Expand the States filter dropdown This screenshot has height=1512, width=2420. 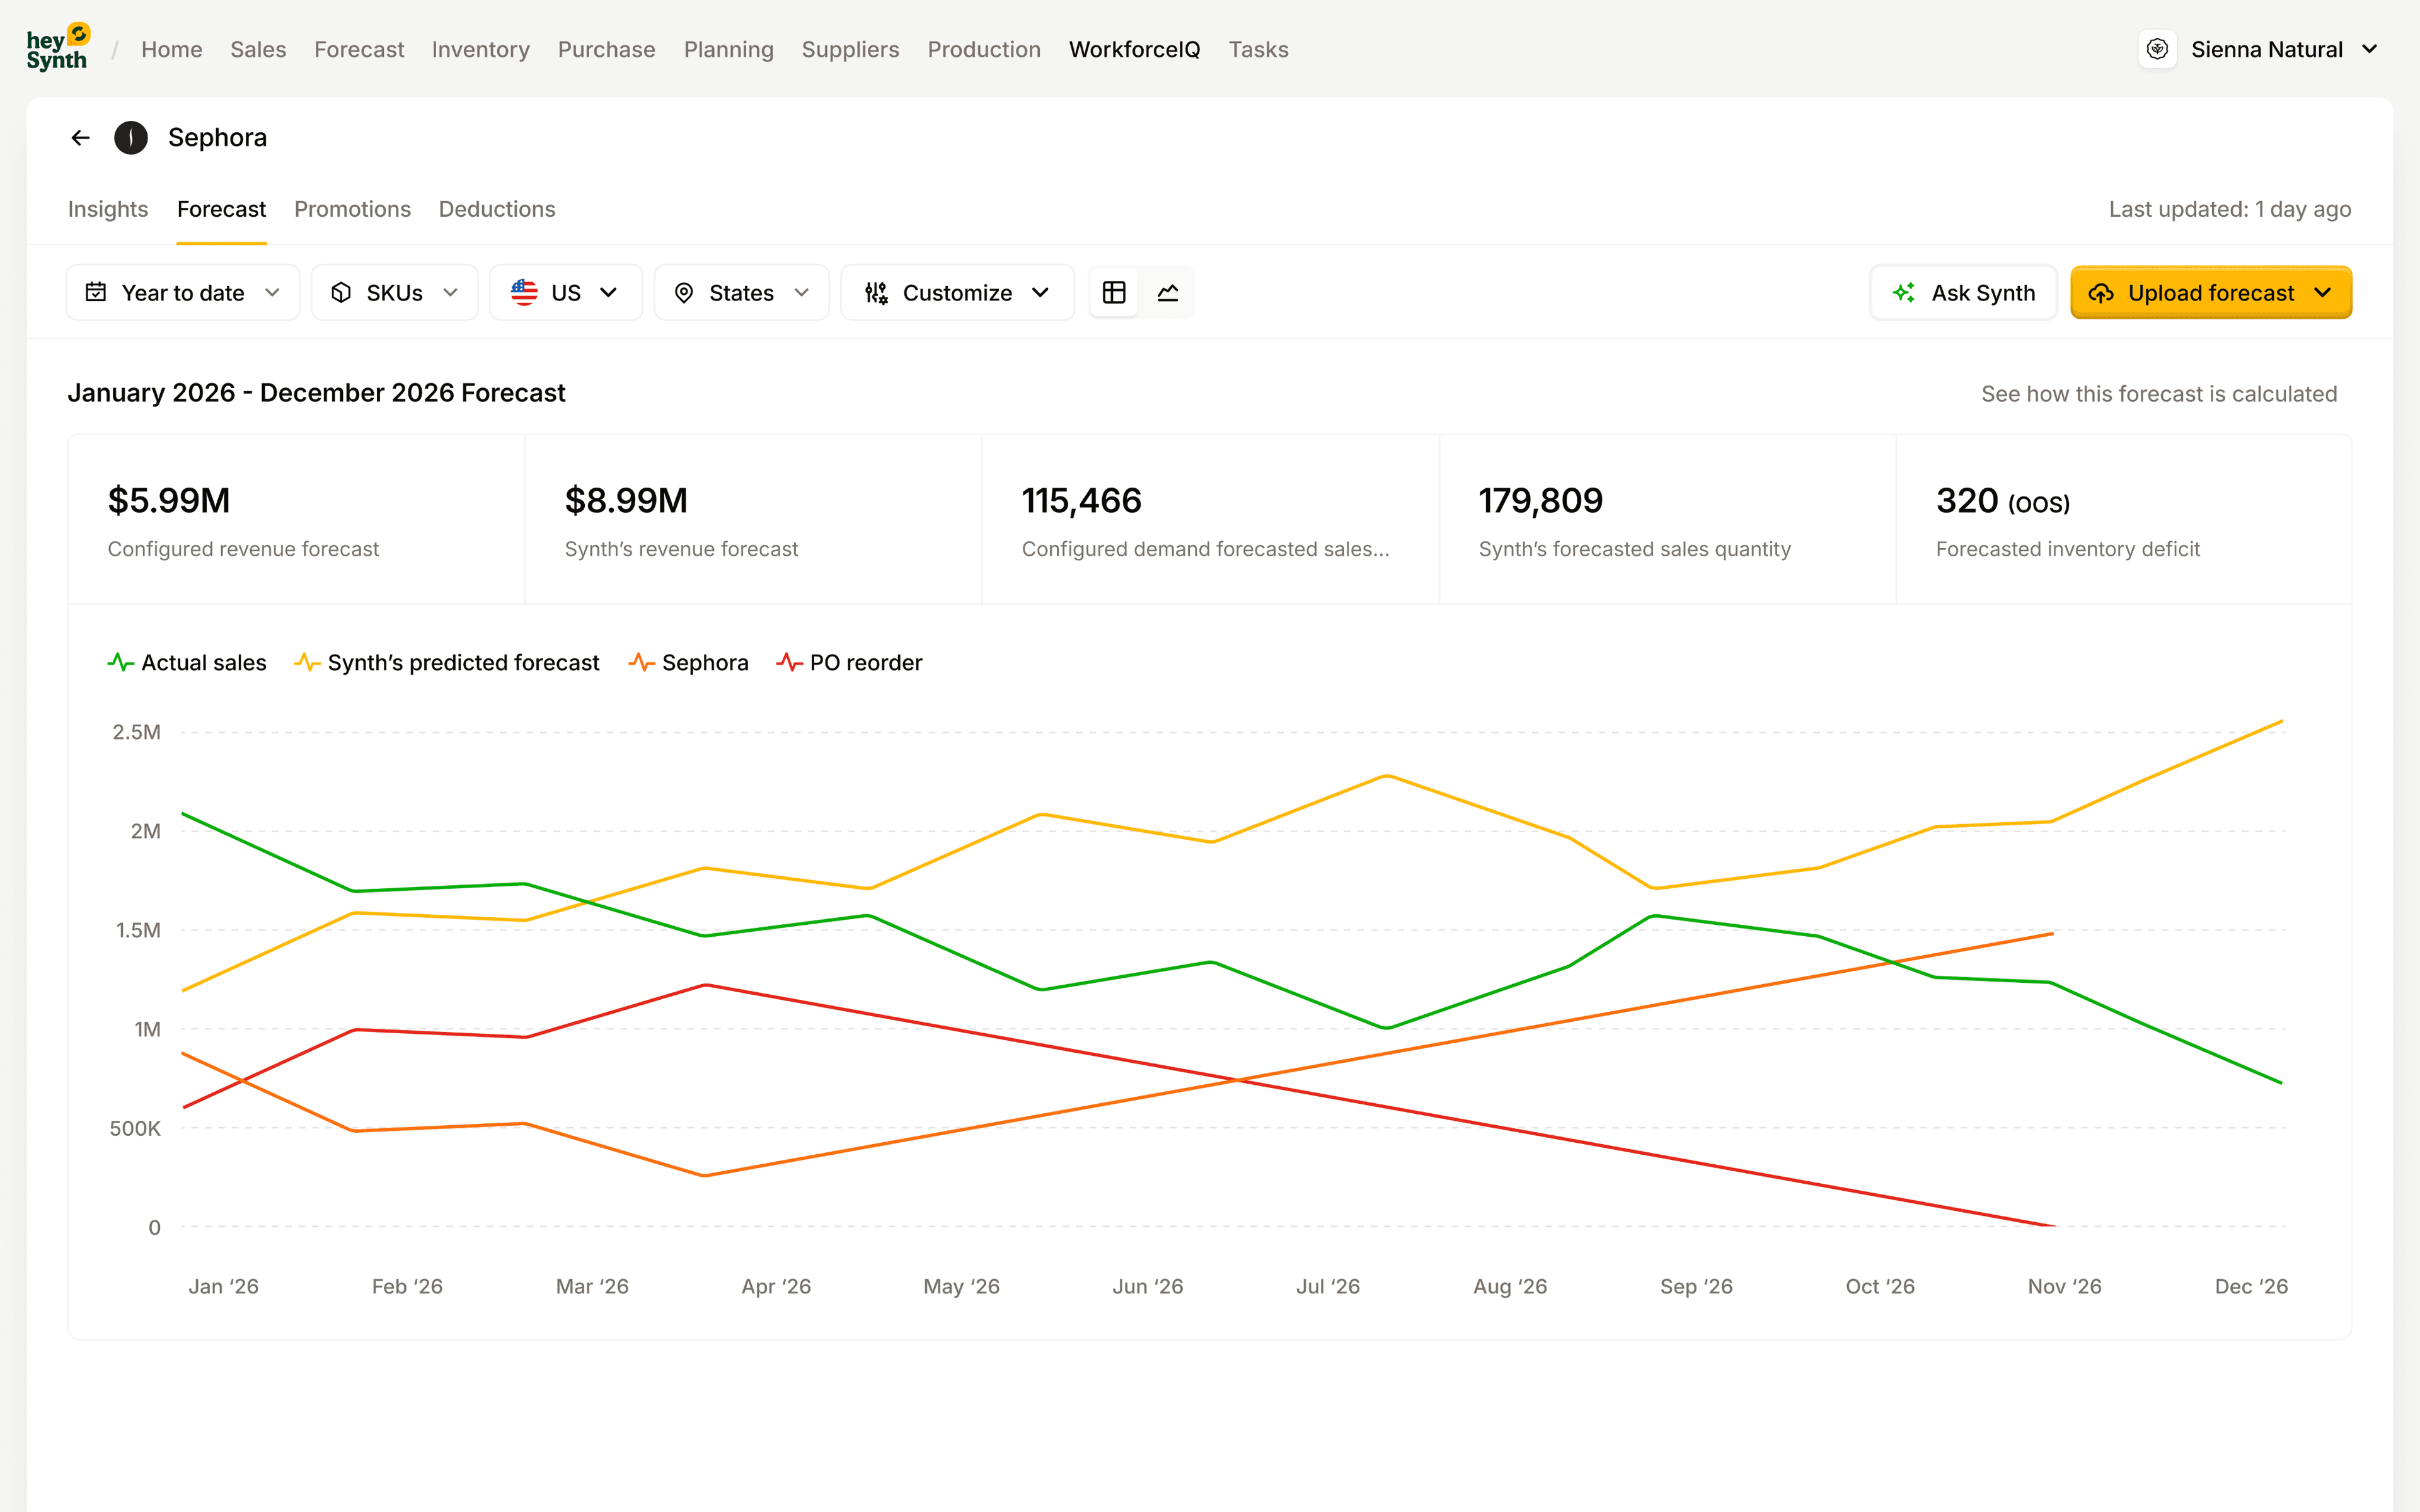[x=741, y=292]
